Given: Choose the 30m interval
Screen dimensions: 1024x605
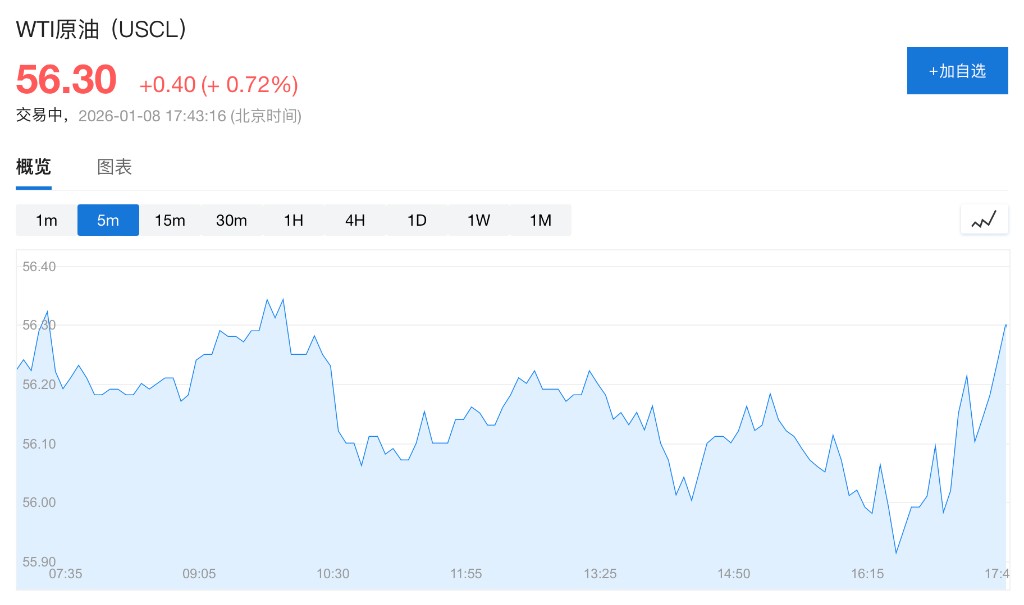Looking at the screenshot, I should click(231, 220).
